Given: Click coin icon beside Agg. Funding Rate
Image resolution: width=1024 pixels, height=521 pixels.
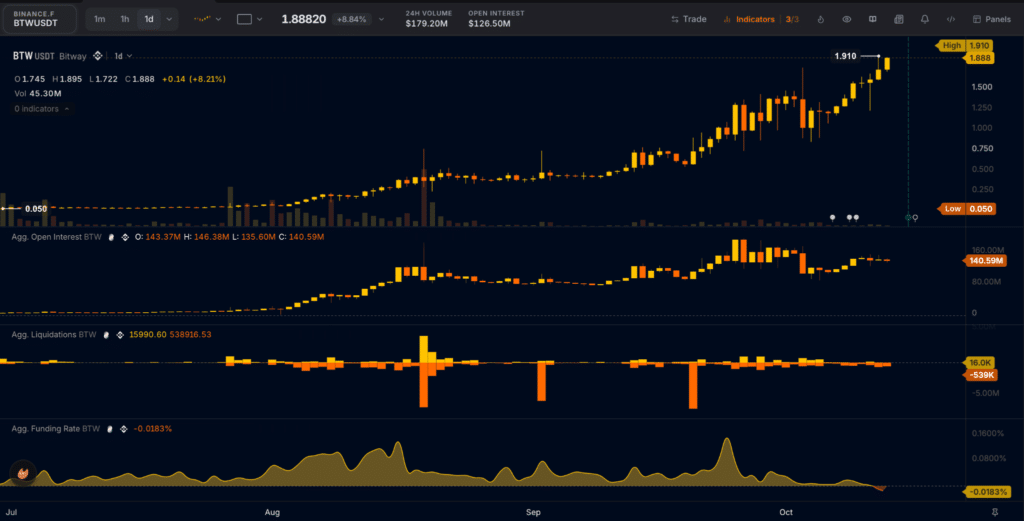Looking at the screenshot, I should [x=110, y=429].
